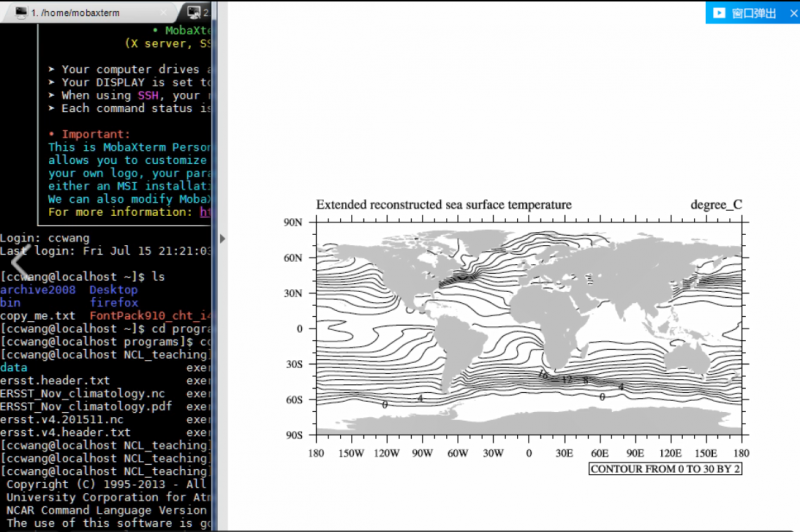
Task: Click the blue 'firefox' entry in the ls output
Action: point(114,302)
